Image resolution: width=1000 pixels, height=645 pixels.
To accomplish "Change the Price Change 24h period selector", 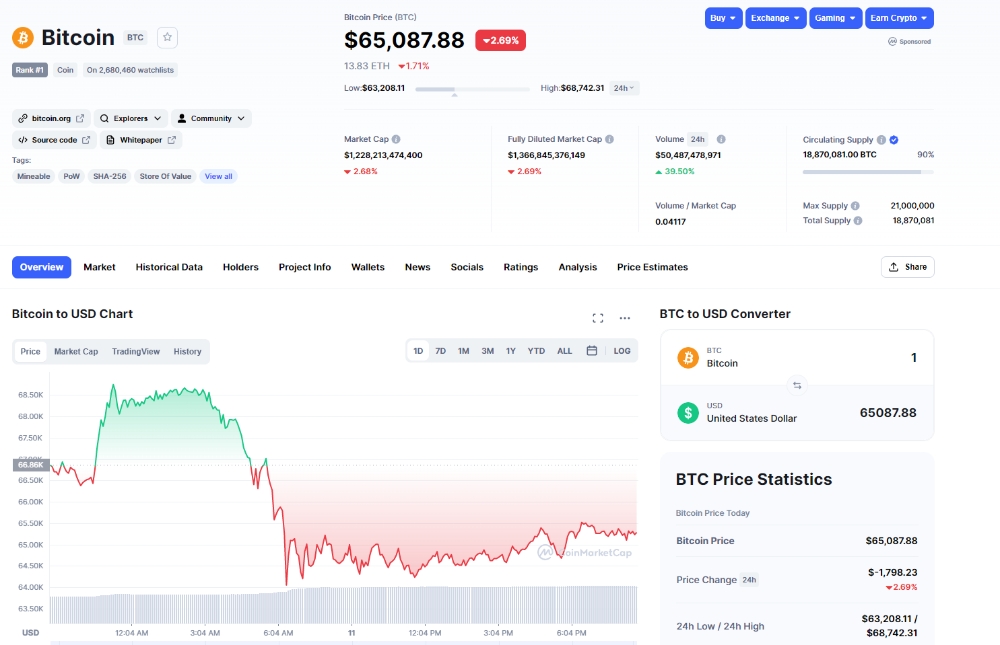I will [749, 580].
